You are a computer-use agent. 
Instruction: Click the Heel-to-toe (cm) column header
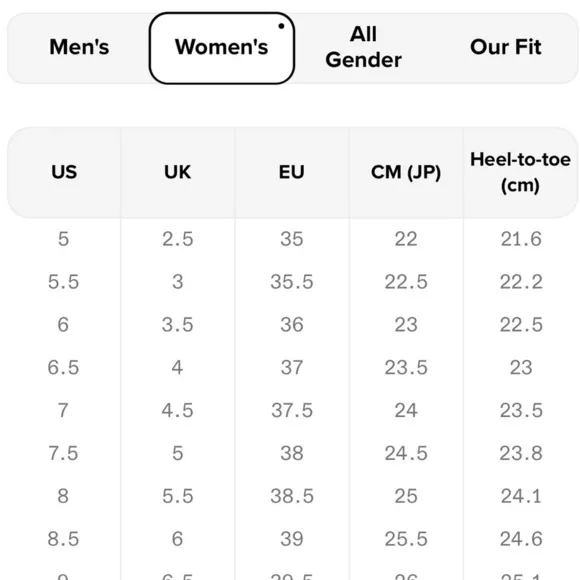[x=520, y=172]
